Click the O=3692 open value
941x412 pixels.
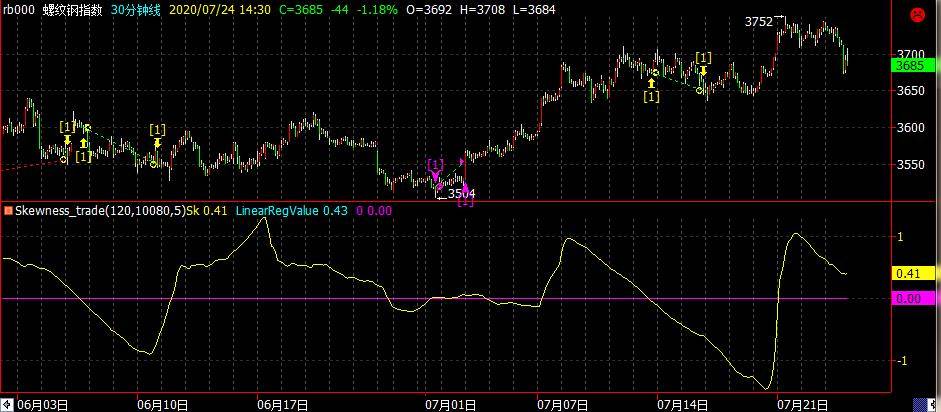click(x=429, y=10)
